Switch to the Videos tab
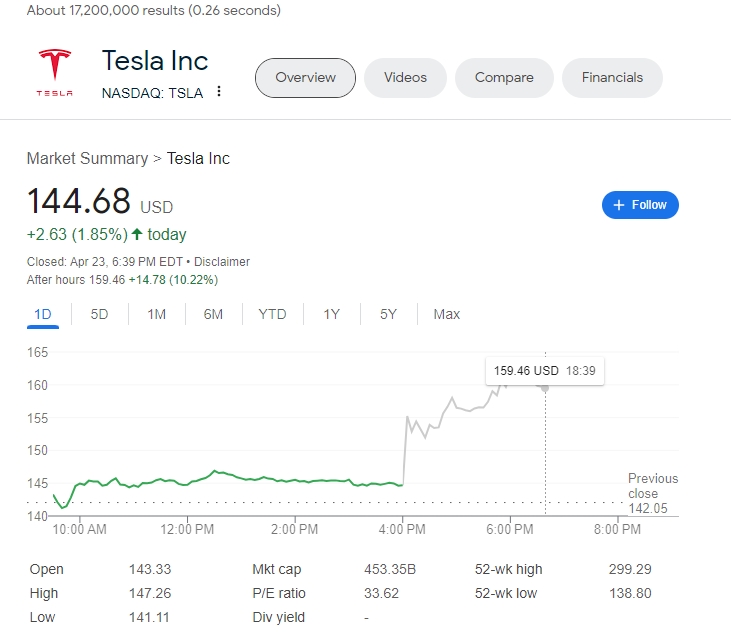The image size is (731, 635). click(405, 78)
